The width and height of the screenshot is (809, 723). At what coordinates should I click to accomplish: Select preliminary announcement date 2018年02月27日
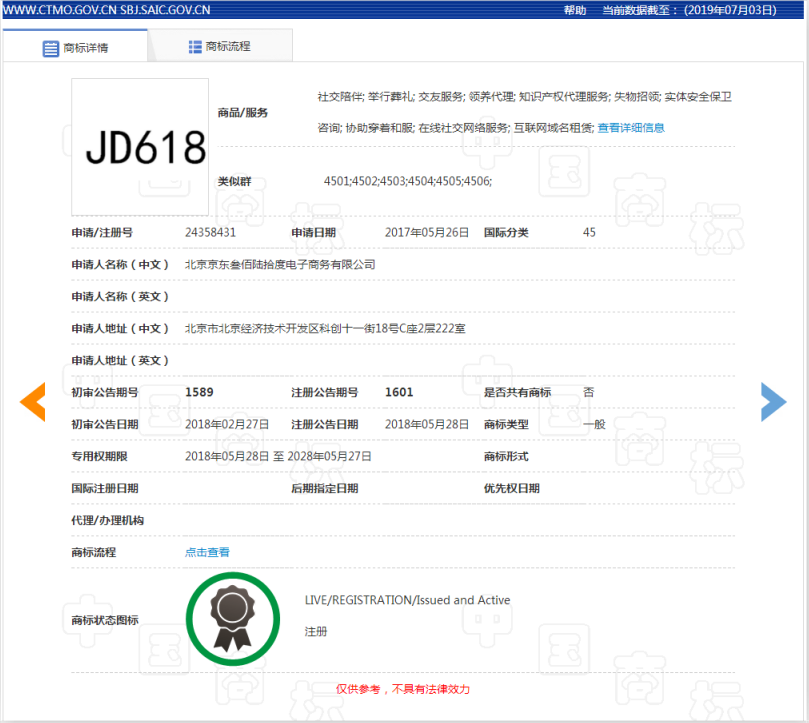click(x=227, y=425)
